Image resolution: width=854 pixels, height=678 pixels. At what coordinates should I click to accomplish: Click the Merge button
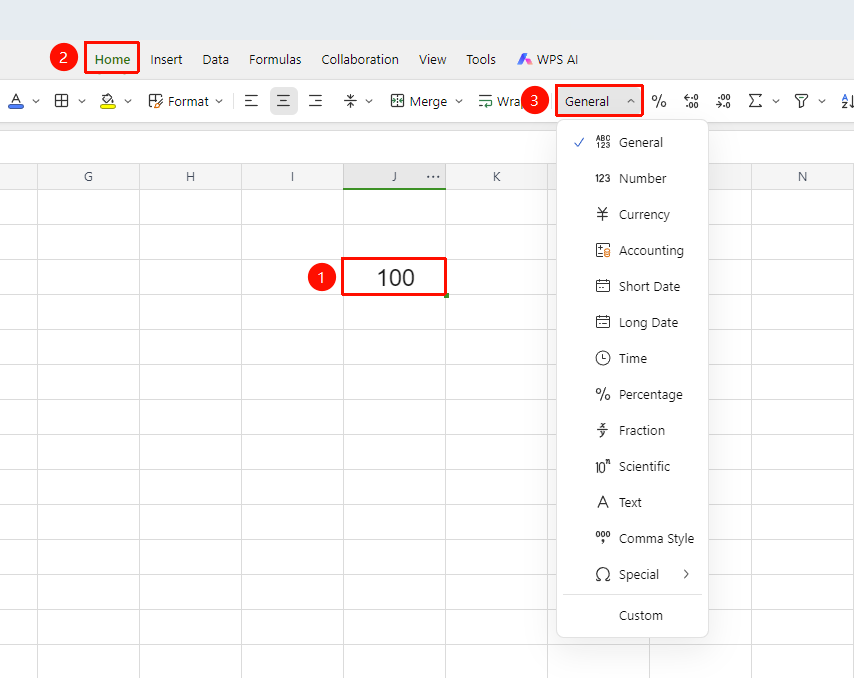pos(419,101)
